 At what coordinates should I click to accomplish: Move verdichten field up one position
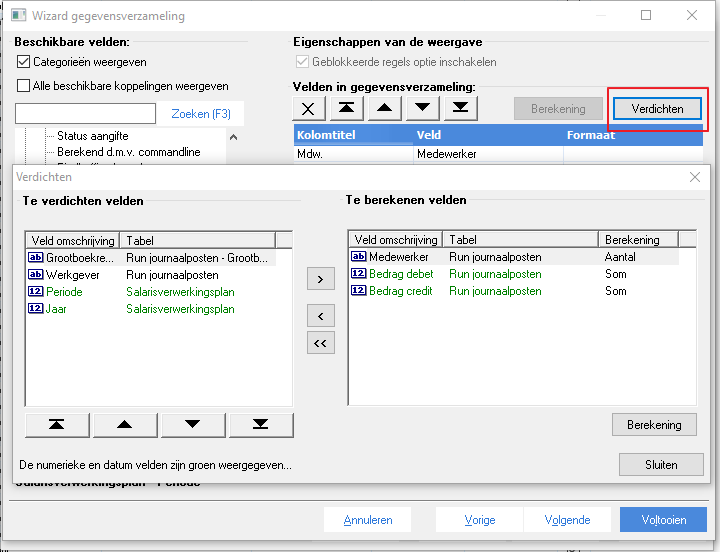[x=124, y=425]
